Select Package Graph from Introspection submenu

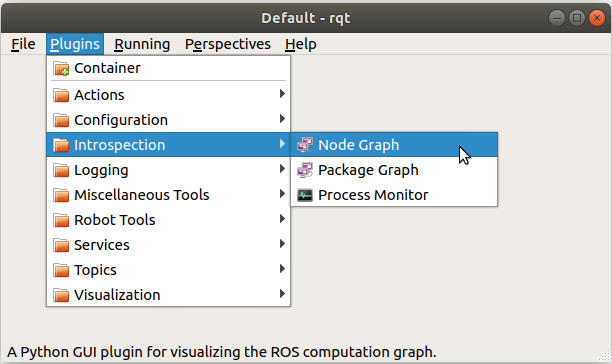coord(394,170)
